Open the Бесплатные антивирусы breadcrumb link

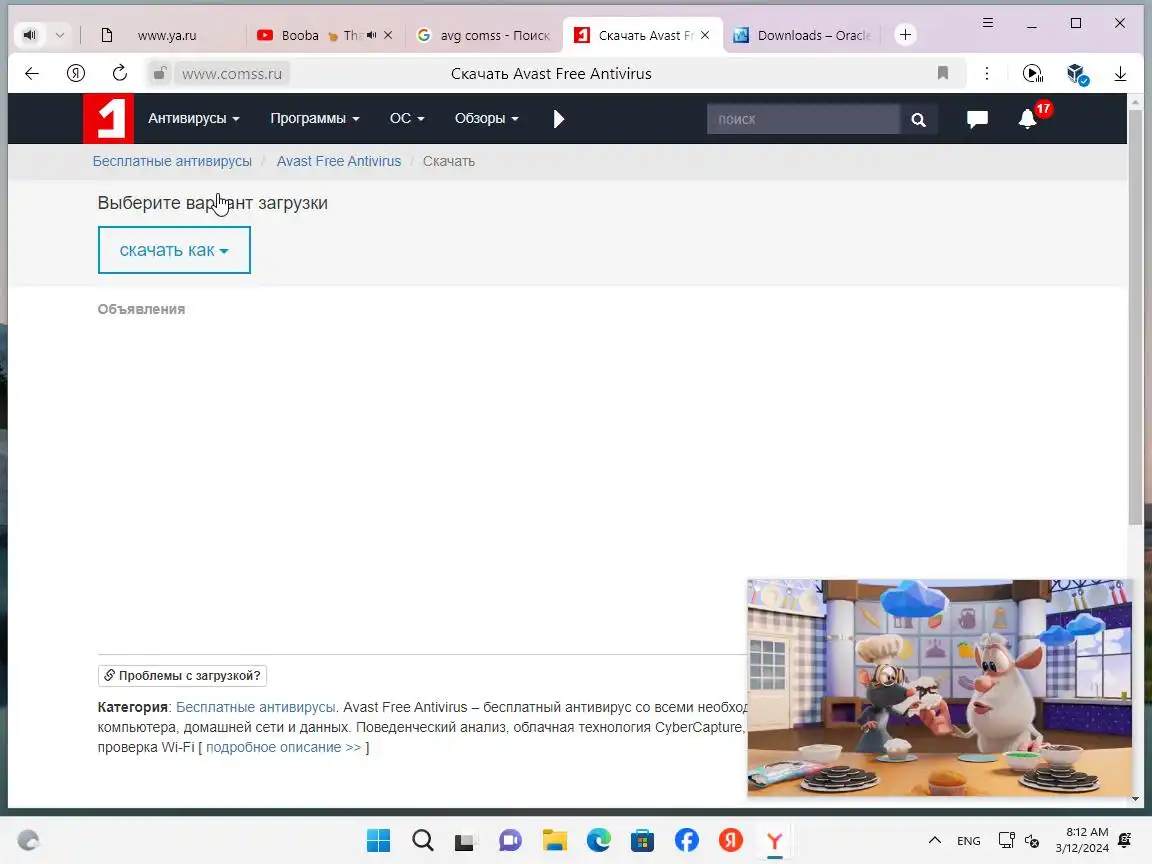point(172,161)
